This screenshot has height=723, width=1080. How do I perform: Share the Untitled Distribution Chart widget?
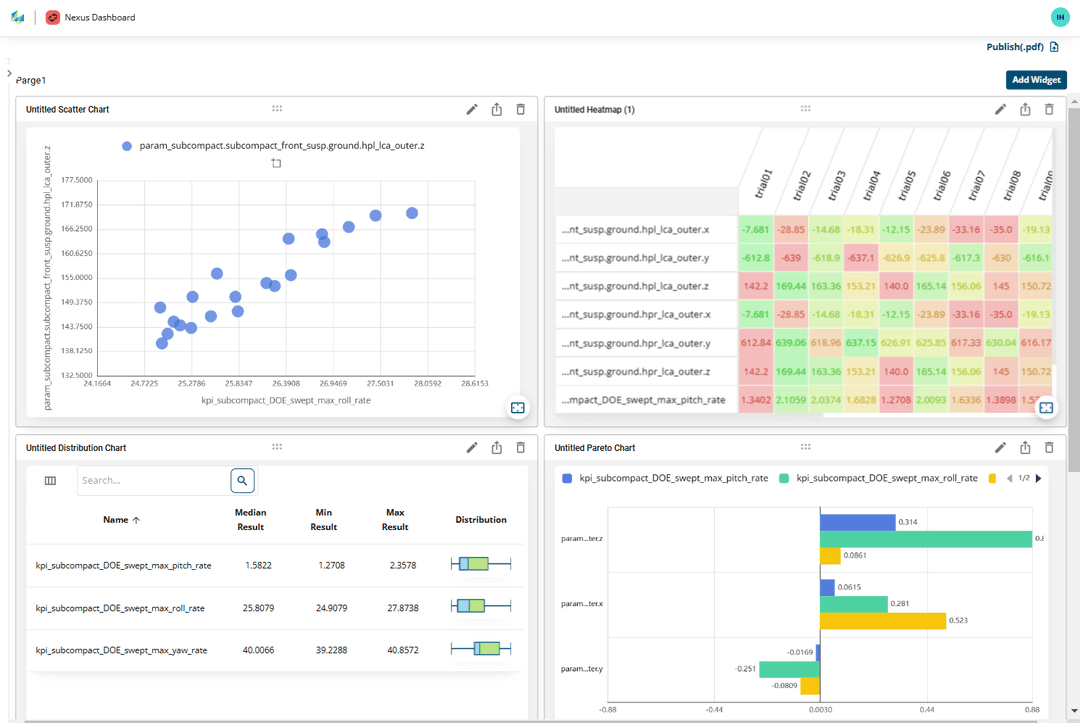496,448
